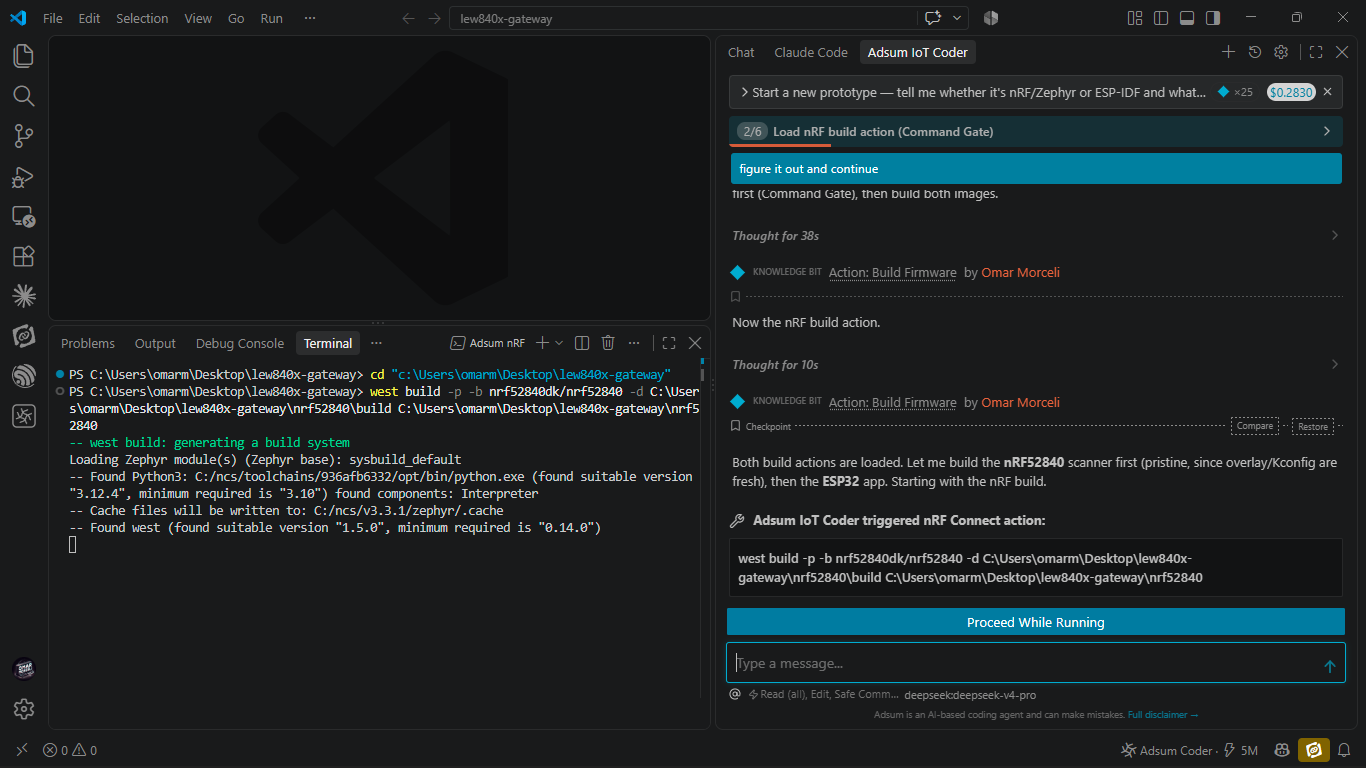Open the View menu

(x=198, y=18)
